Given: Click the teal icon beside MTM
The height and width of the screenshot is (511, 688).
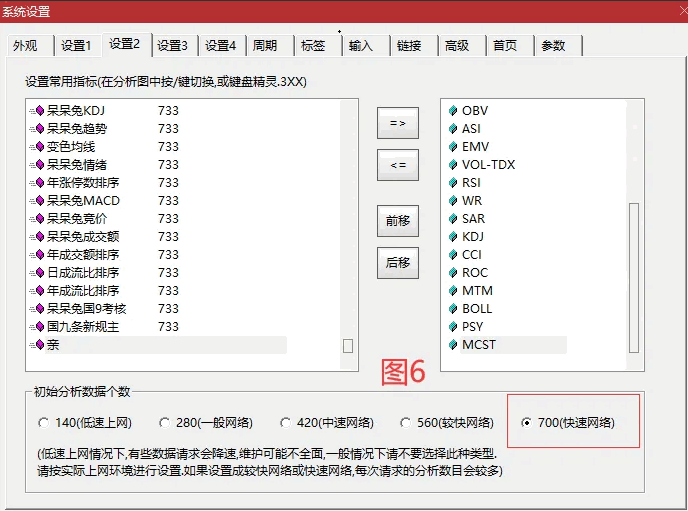Looking at the screenshot, I should pyautogui.click(x=453, y=290).
